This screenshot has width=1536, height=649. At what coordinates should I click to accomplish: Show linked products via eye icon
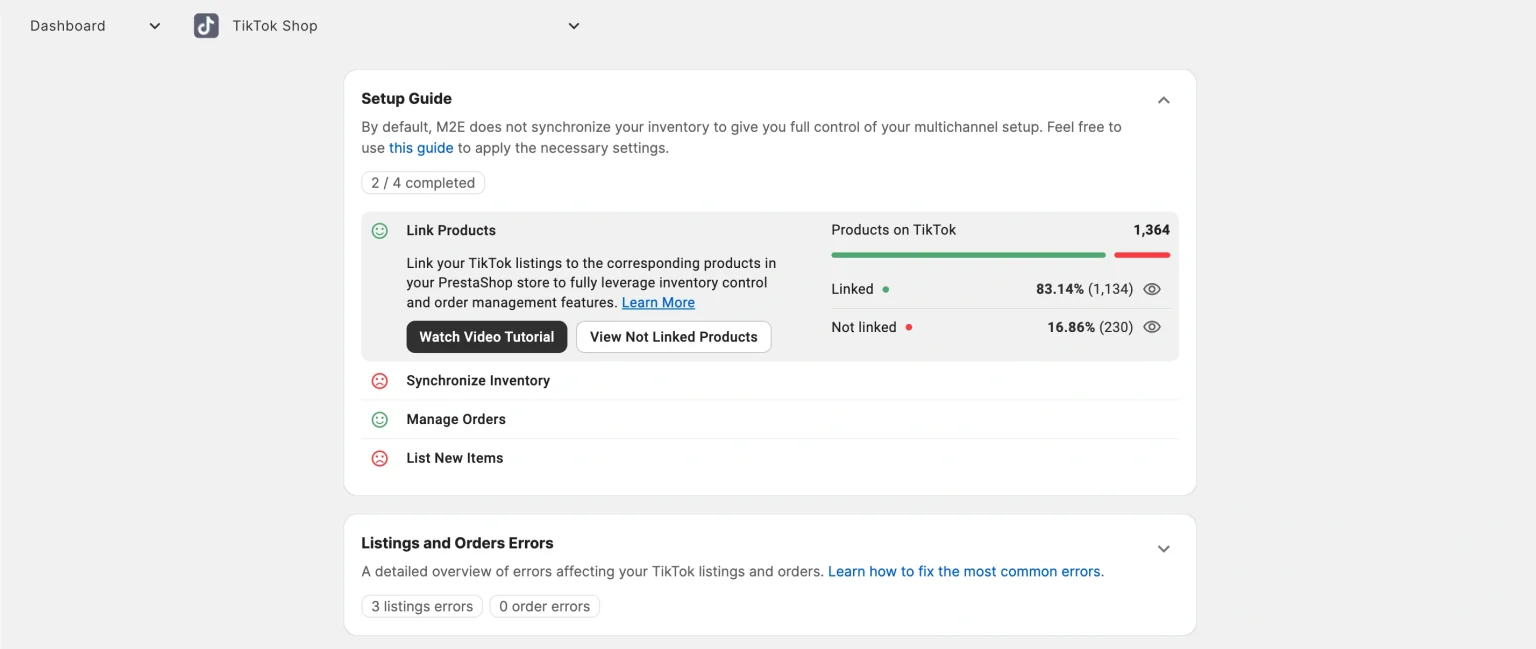click(x=1152, y=289)
